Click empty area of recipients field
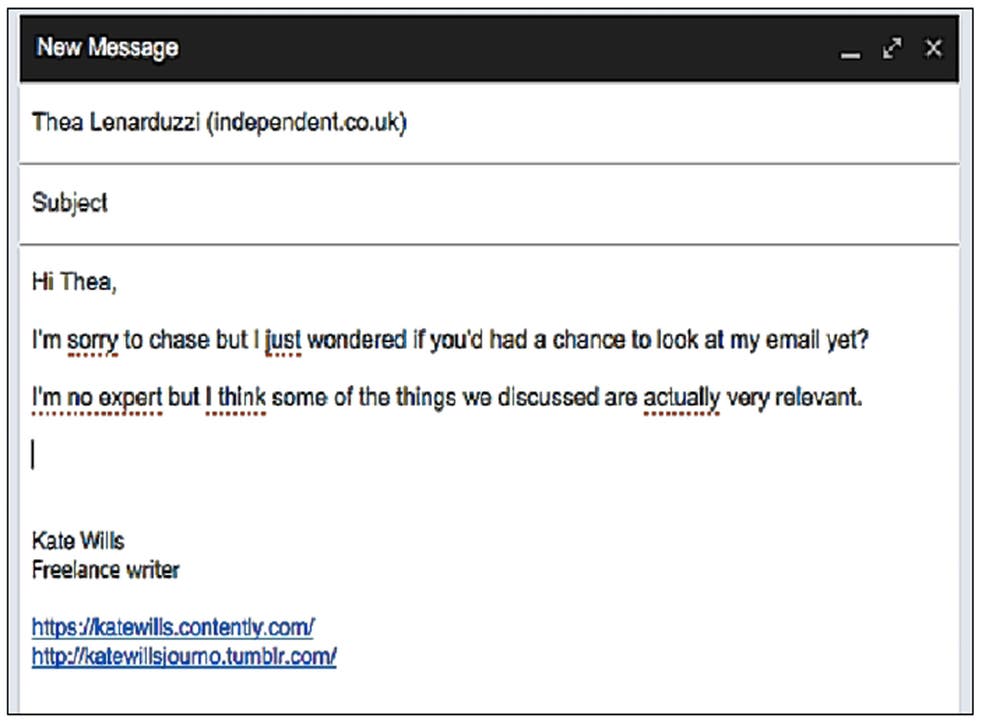Screen dimensions: 982x726 (x=683, y=123)
